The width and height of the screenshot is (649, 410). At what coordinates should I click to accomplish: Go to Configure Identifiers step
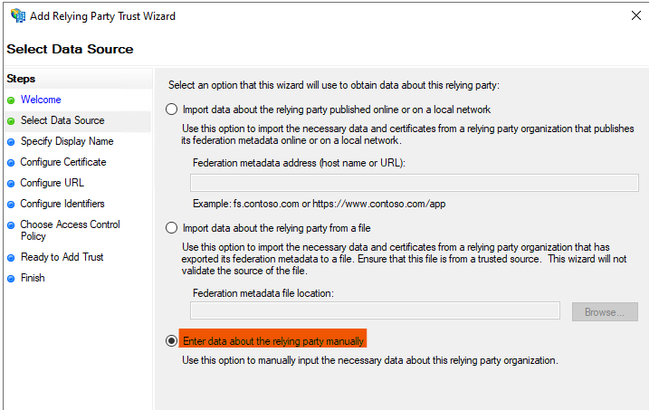click(62, 204)
